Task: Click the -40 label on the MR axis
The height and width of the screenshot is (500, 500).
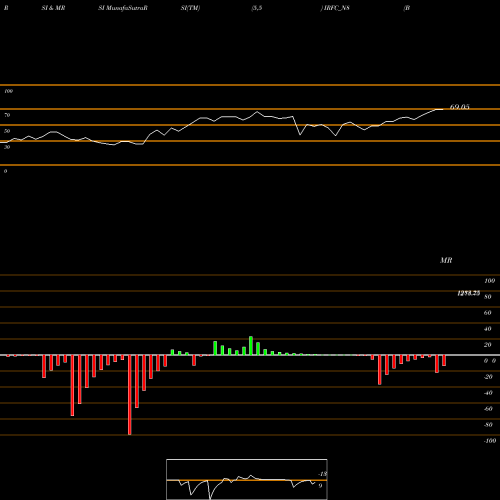Action: (x=488, y=393)
